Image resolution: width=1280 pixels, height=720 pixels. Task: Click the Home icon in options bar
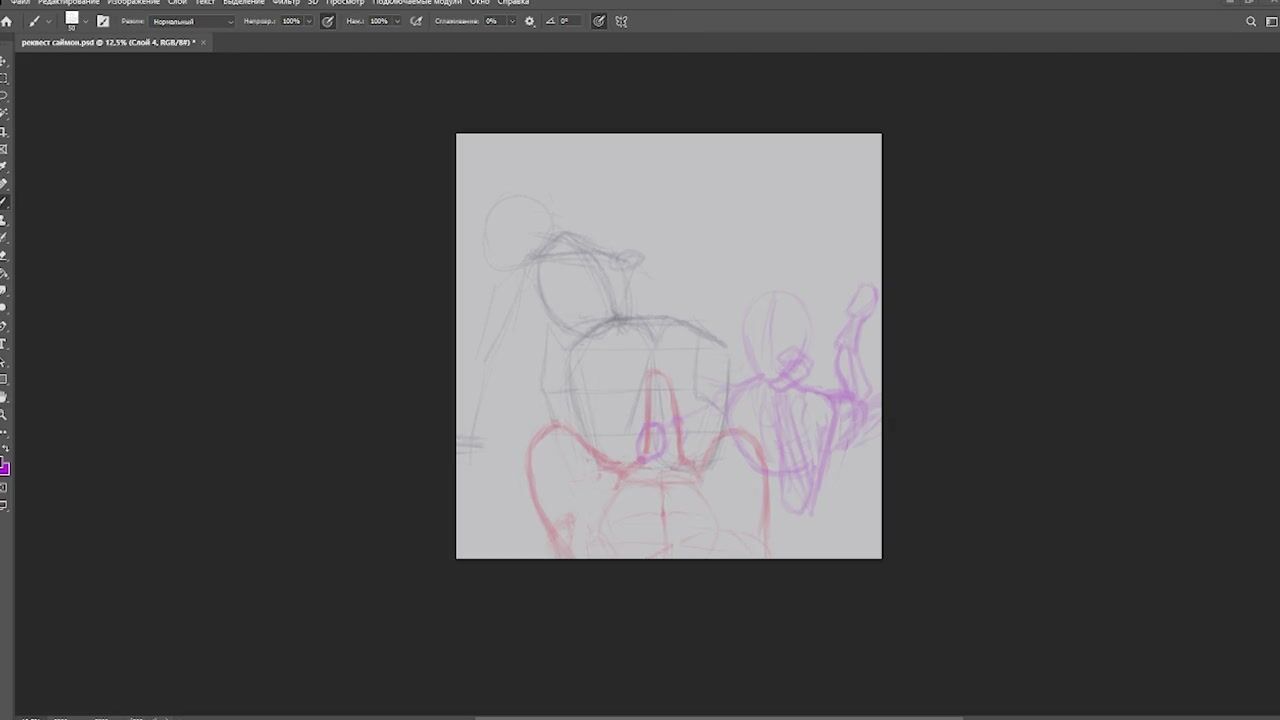click(x=7, y=21)
